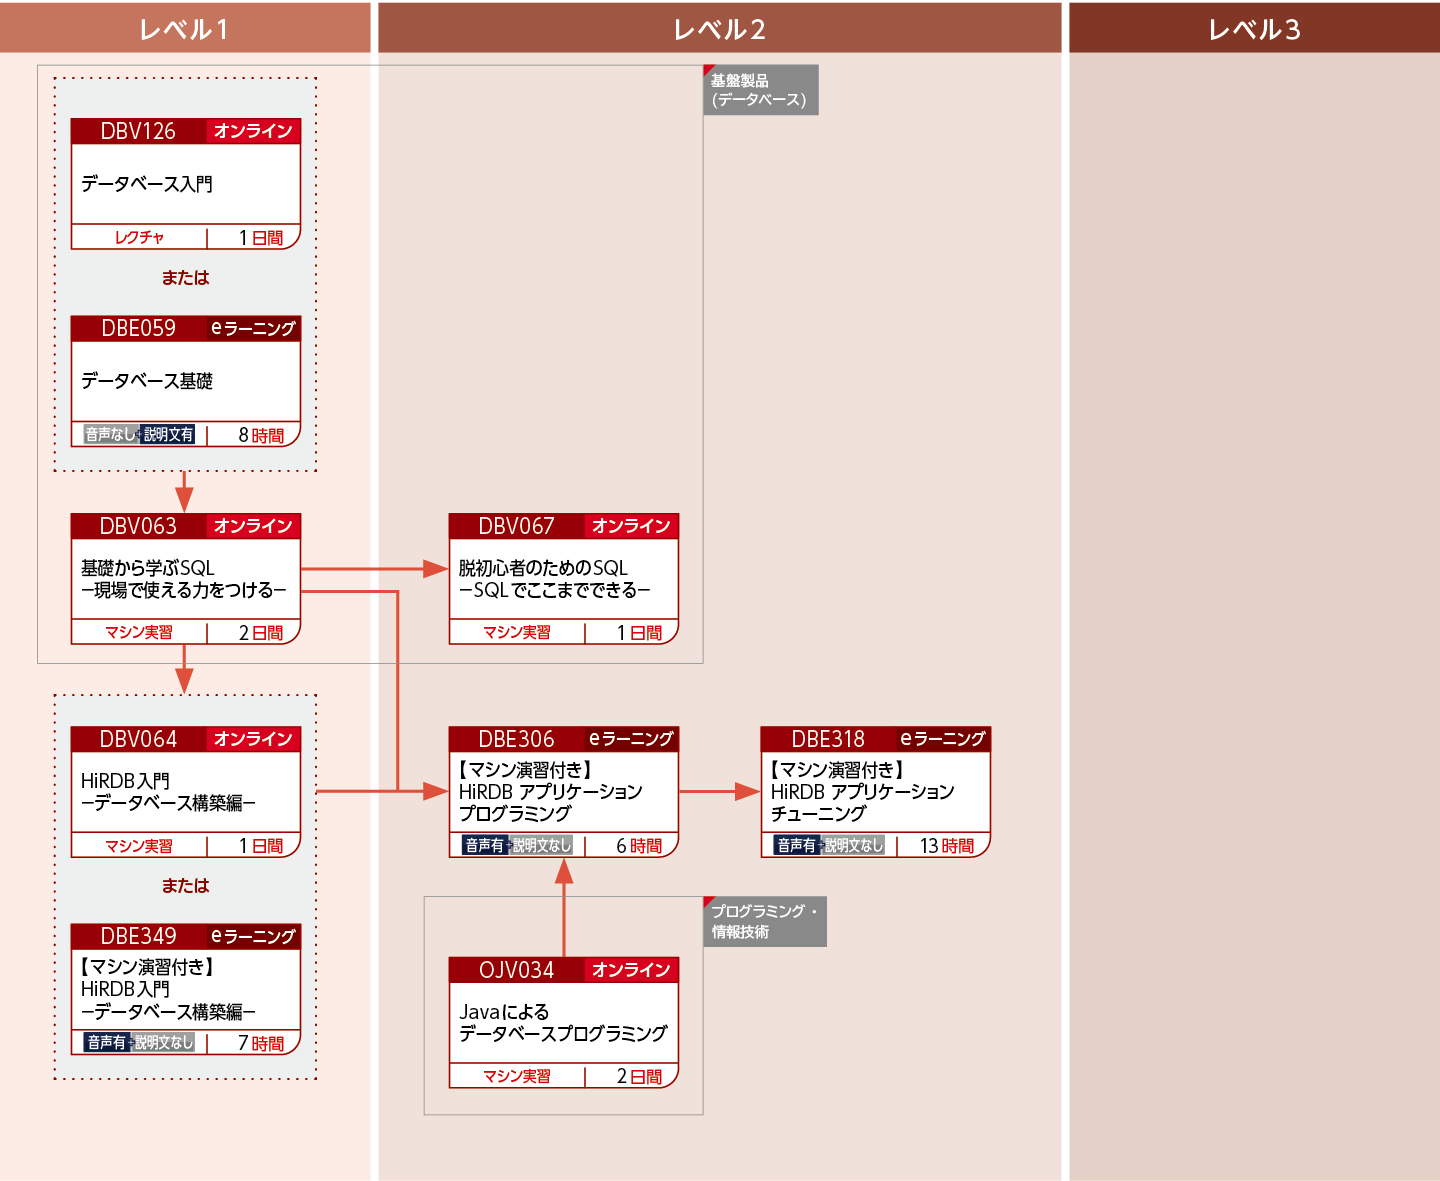1440x1181 pixels.
Task: Open the DBV126 データベース入門 course card
Action: tap(186, 184)
